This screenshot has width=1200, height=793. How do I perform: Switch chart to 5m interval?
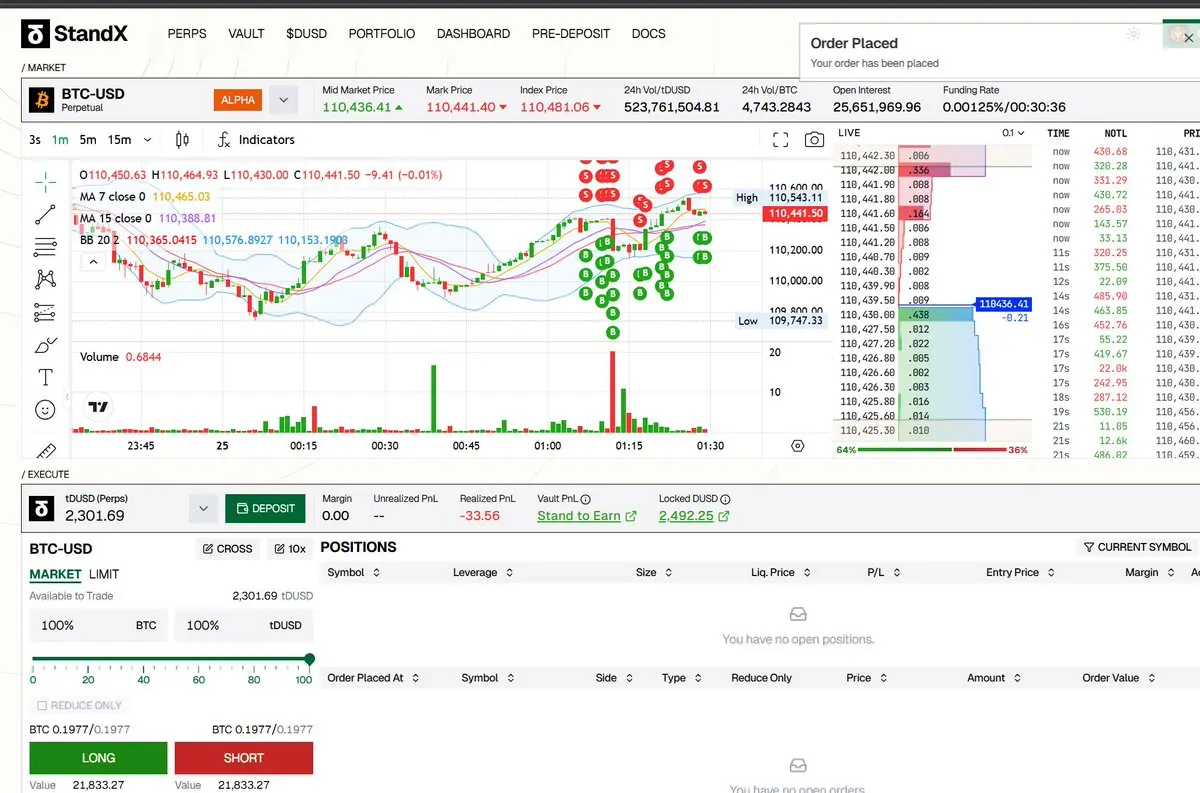click(88, 140)
